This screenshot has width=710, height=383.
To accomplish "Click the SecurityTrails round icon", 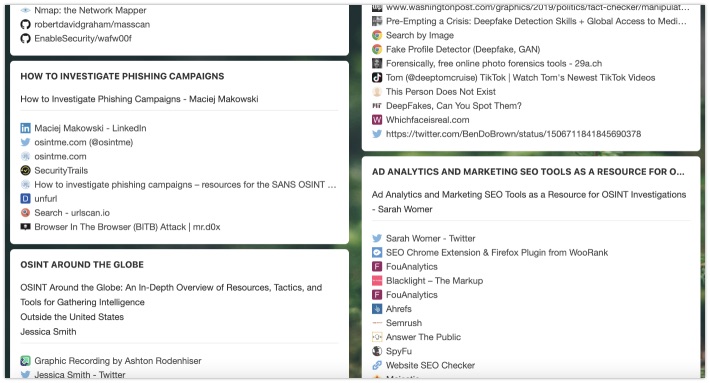I will (x=25, y=170).
